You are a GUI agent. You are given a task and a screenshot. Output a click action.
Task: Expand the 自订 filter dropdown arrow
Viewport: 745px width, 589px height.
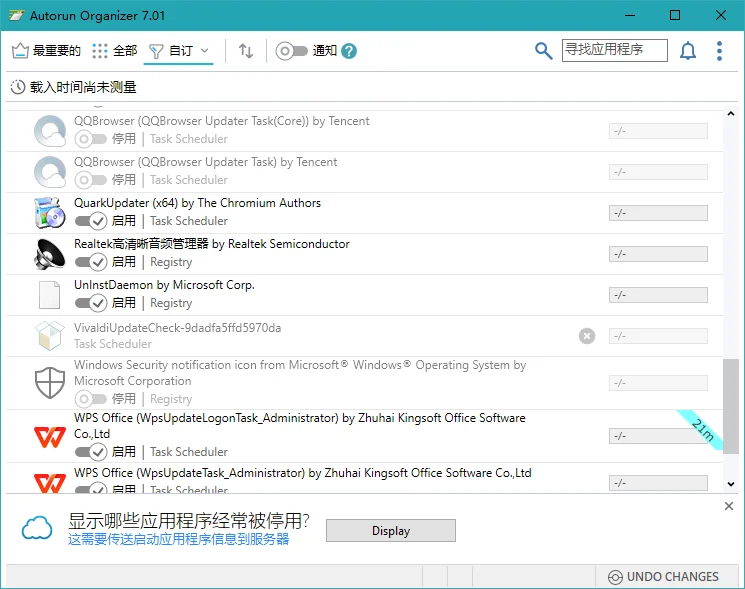[204, 50]
